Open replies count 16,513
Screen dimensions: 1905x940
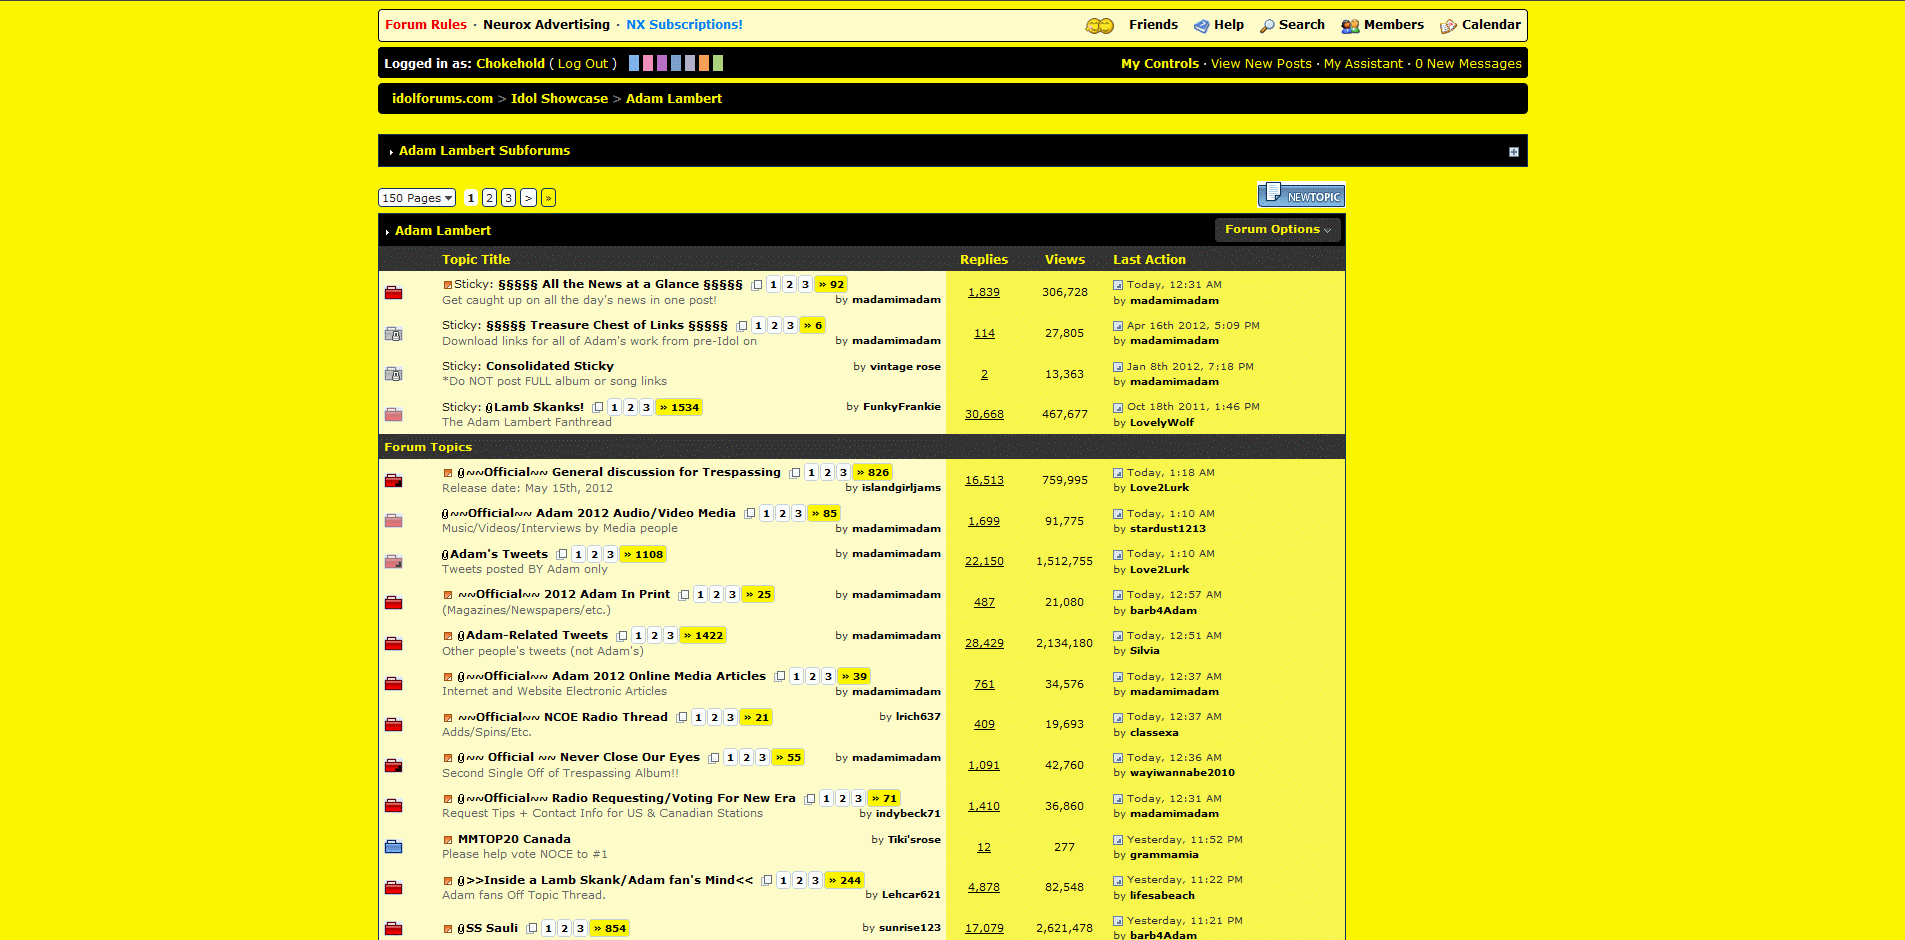pos(984,481)
